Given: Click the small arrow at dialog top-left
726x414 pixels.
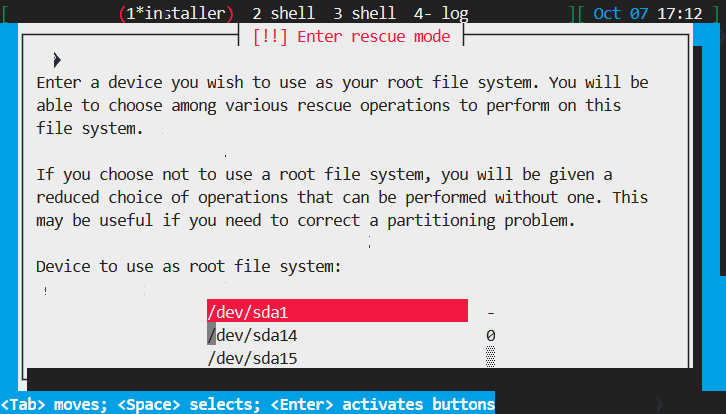Looking at the screenshot, I should (57, 60).
